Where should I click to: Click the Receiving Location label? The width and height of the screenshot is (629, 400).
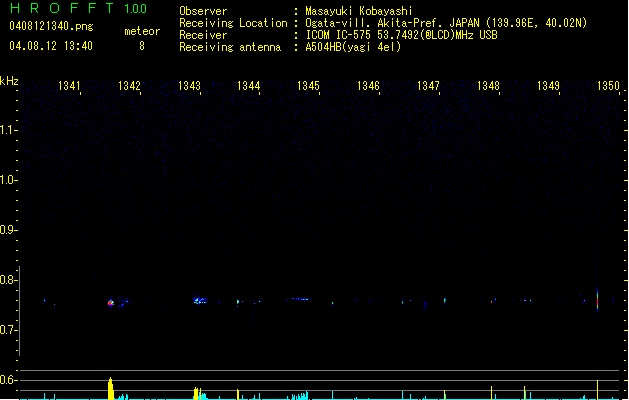[233, 23]
